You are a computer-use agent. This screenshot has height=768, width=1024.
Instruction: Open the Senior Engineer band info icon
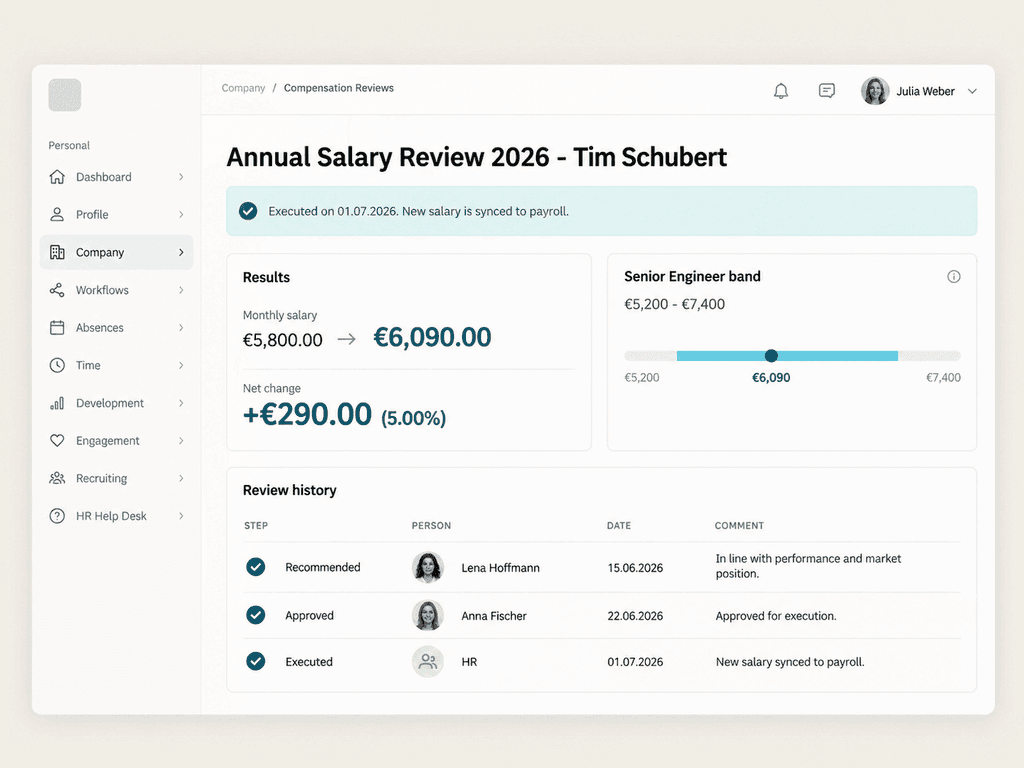(x=953, y=277)
